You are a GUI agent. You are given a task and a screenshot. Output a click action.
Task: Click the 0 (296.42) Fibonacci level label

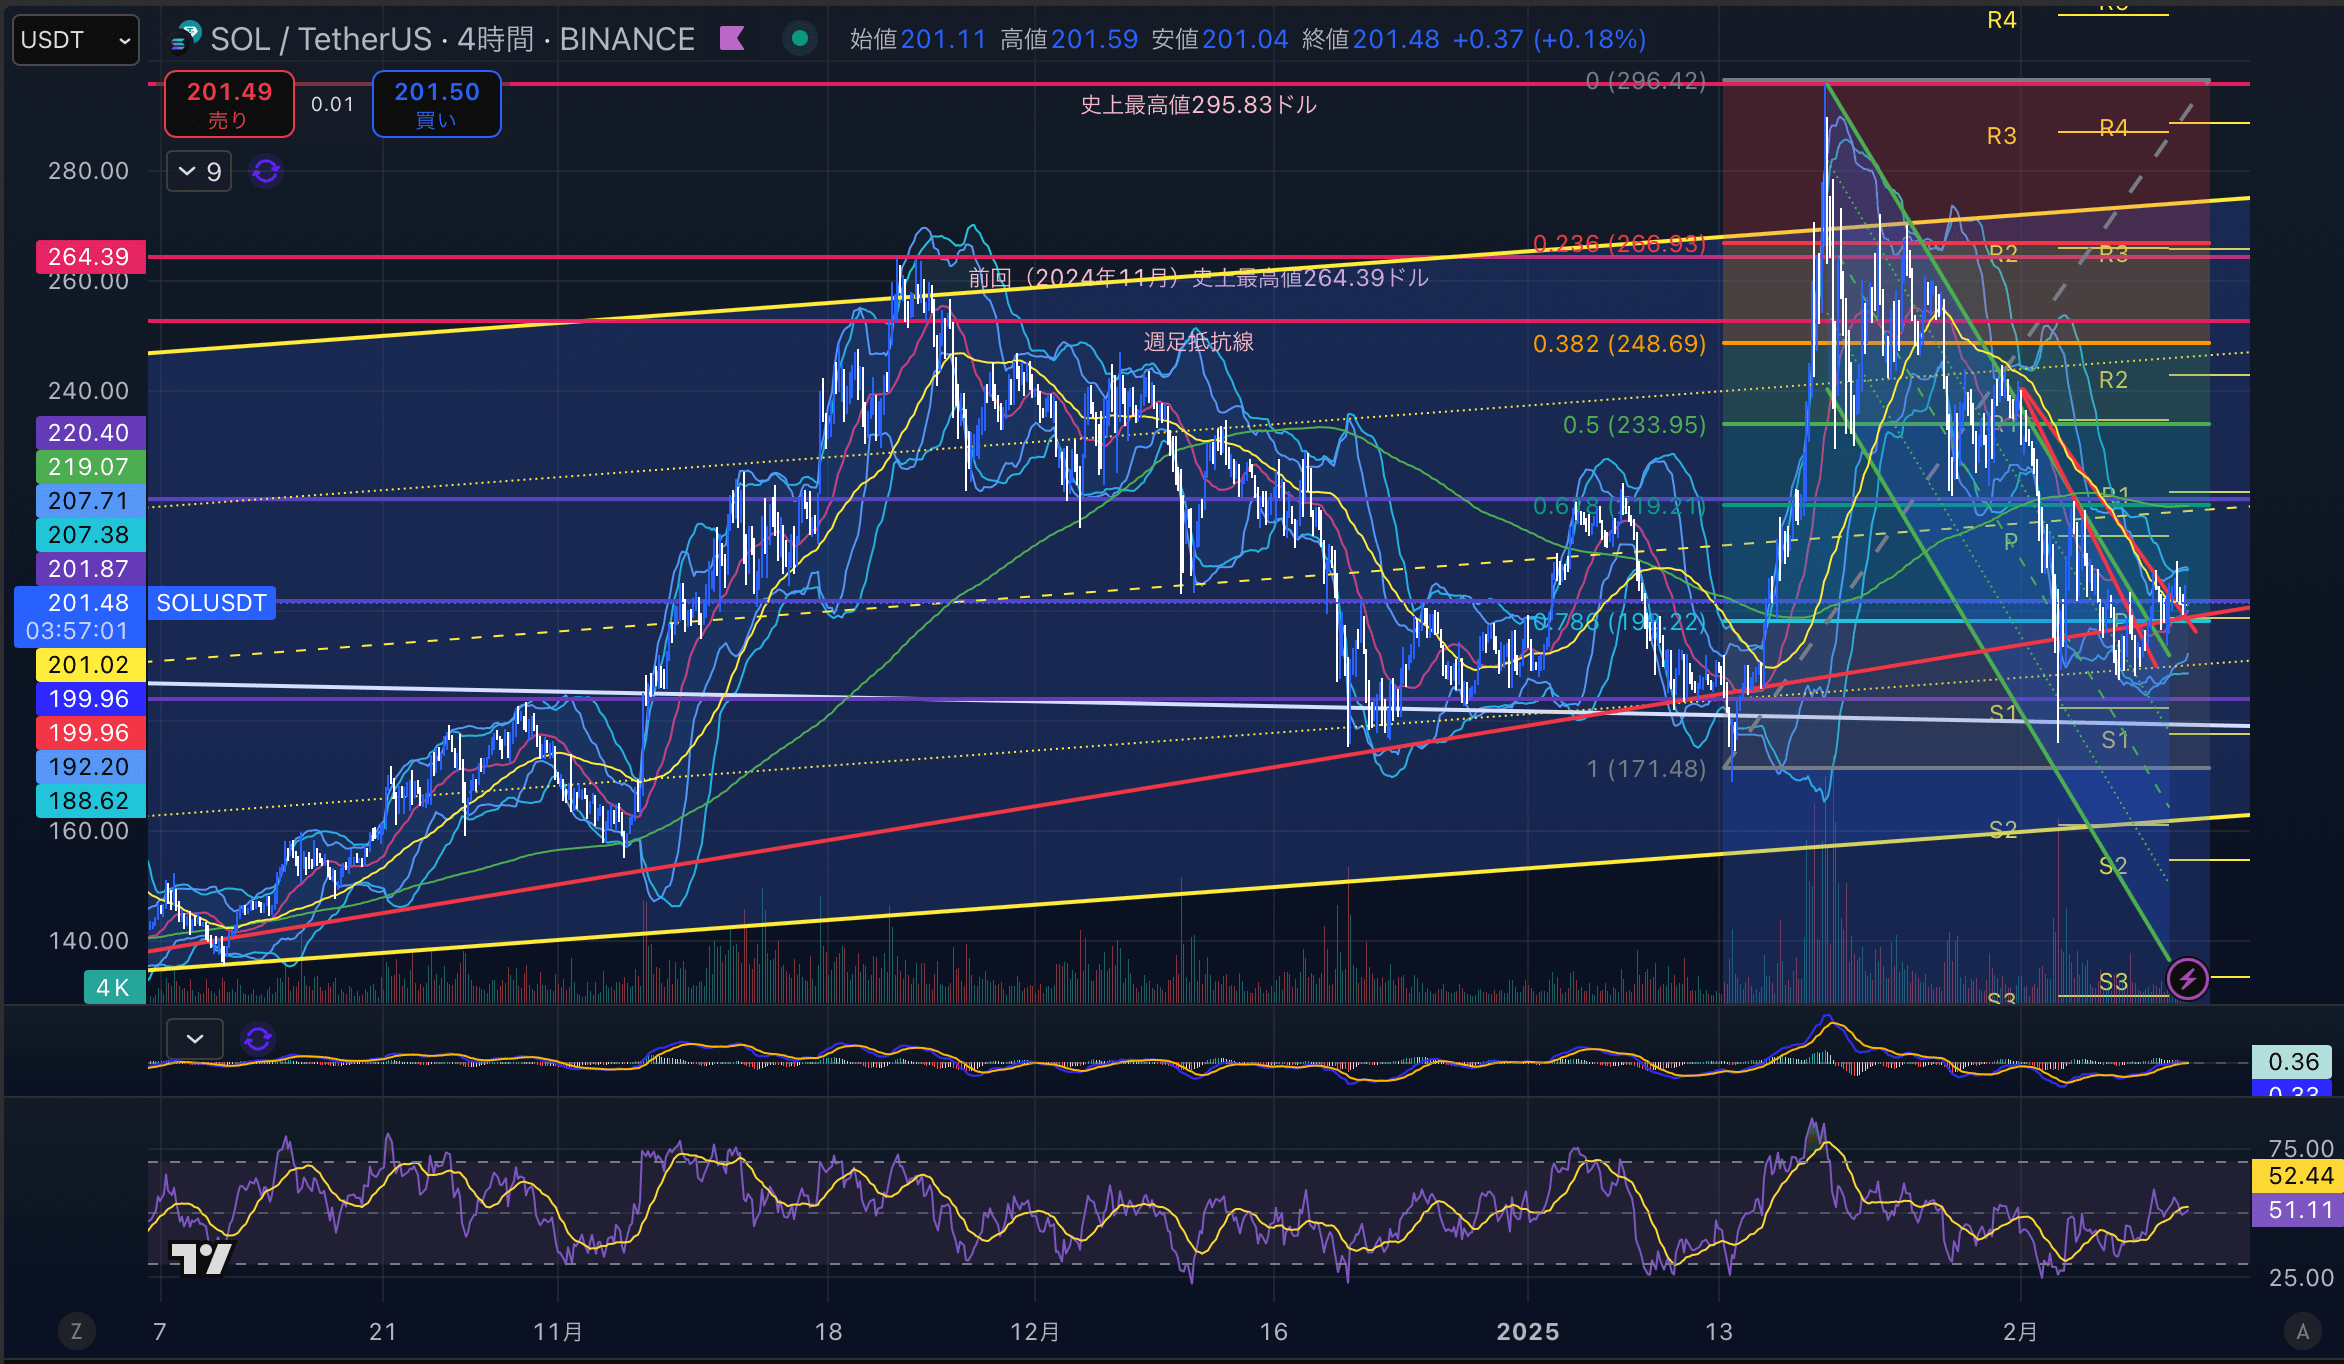pos(1646,81)
